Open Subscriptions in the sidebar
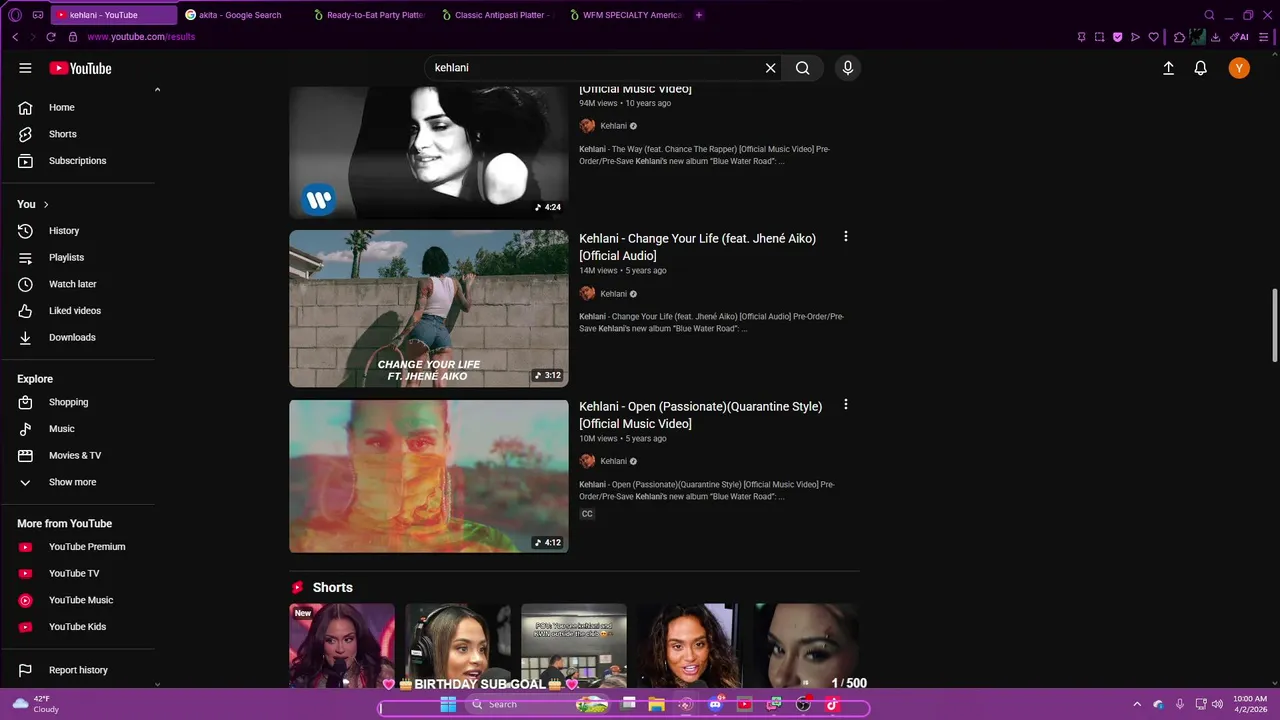 [x=80, y=160]
